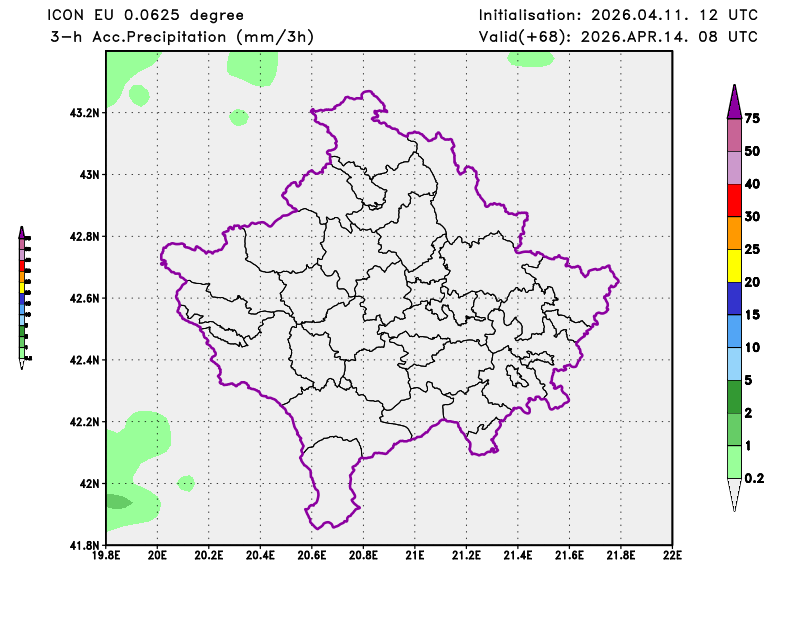Click the 43.2N latitude axis label
This screenshot has width=800, height=618.
[85, 113]
